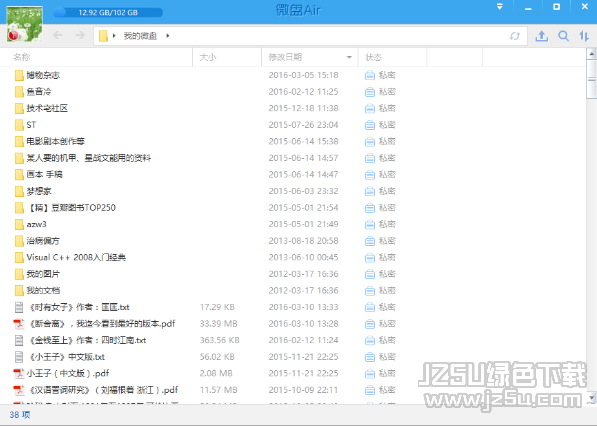Click privacy icon in 小王子（中文版）.pdf row

[x=370, y=373]
